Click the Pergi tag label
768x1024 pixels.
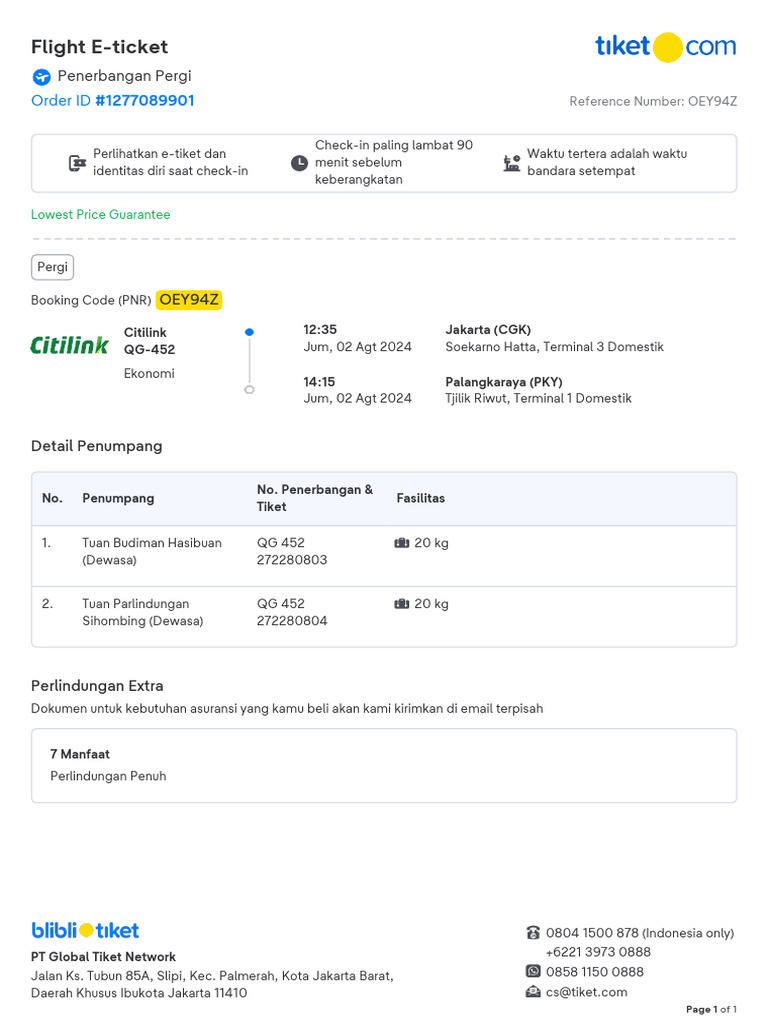pyautogui.click(x=52, y=267)
